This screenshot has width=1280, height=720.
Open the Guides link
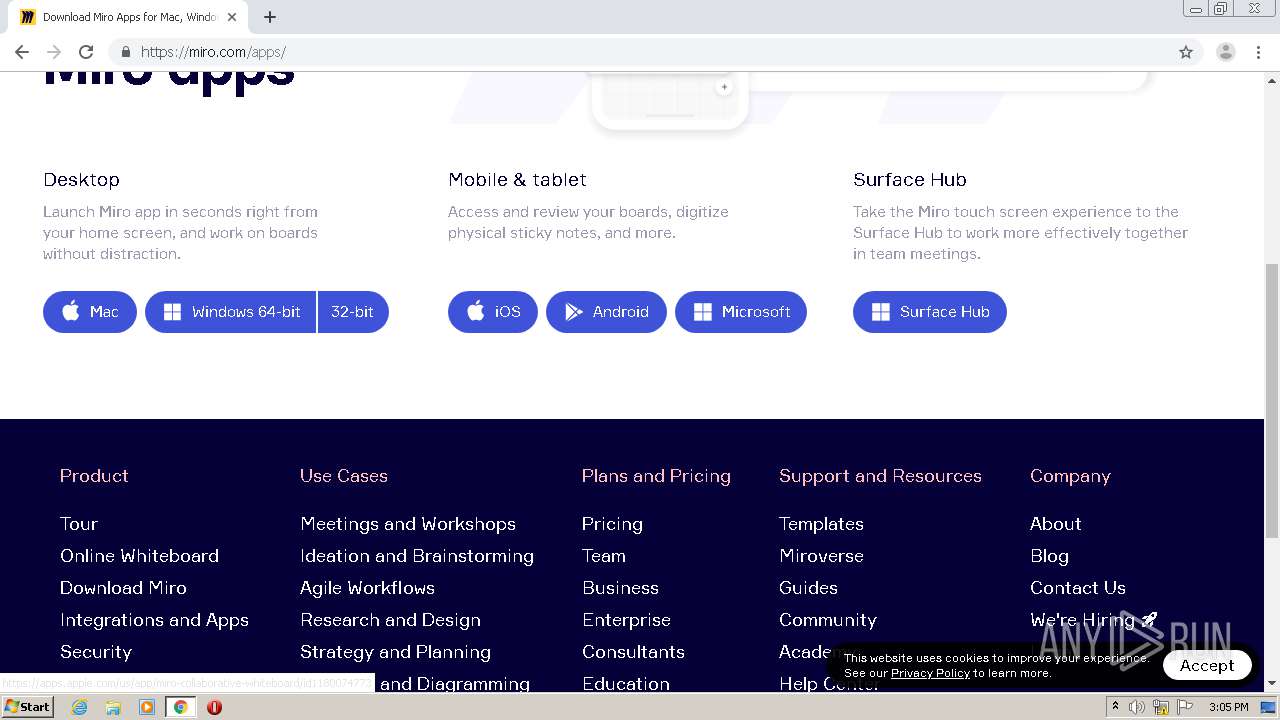tap(808, 588)
